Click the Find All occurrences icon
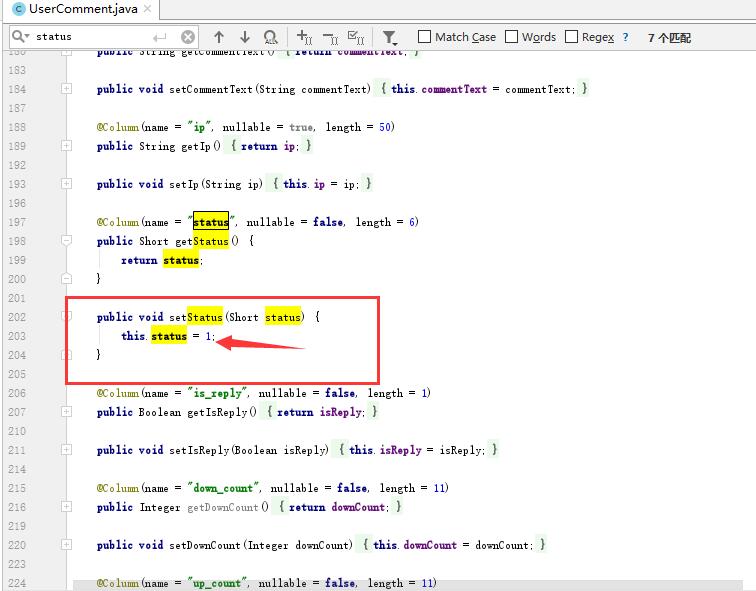 (271, 38)
